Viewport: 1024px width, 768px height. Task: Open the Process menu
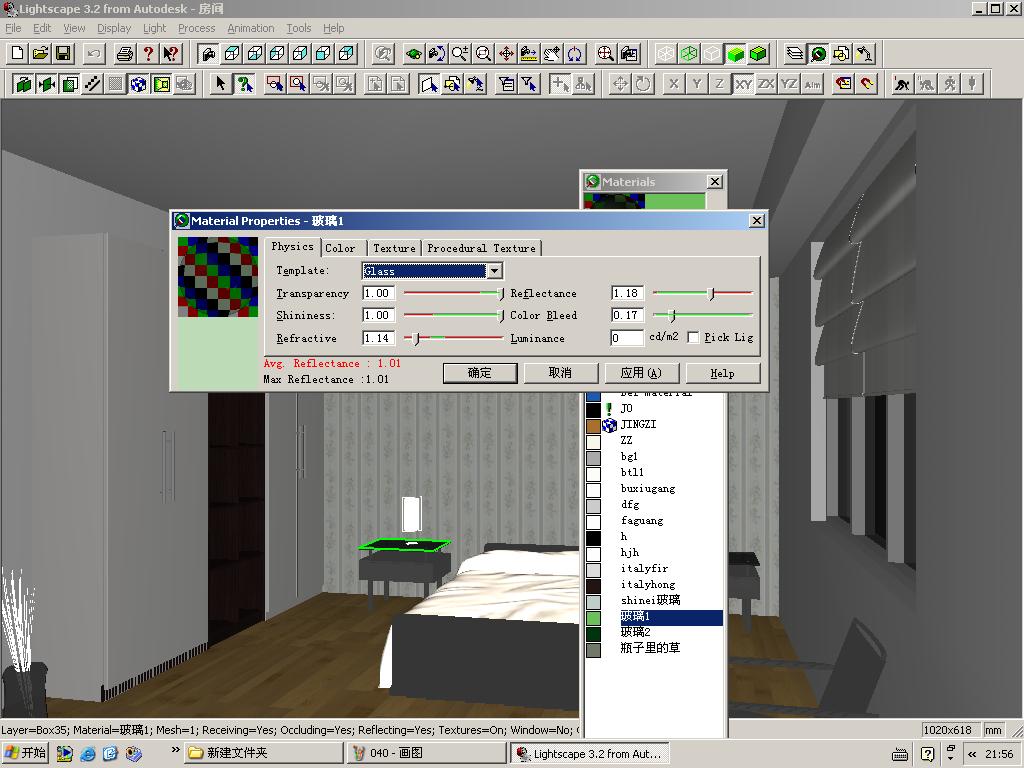196,28
